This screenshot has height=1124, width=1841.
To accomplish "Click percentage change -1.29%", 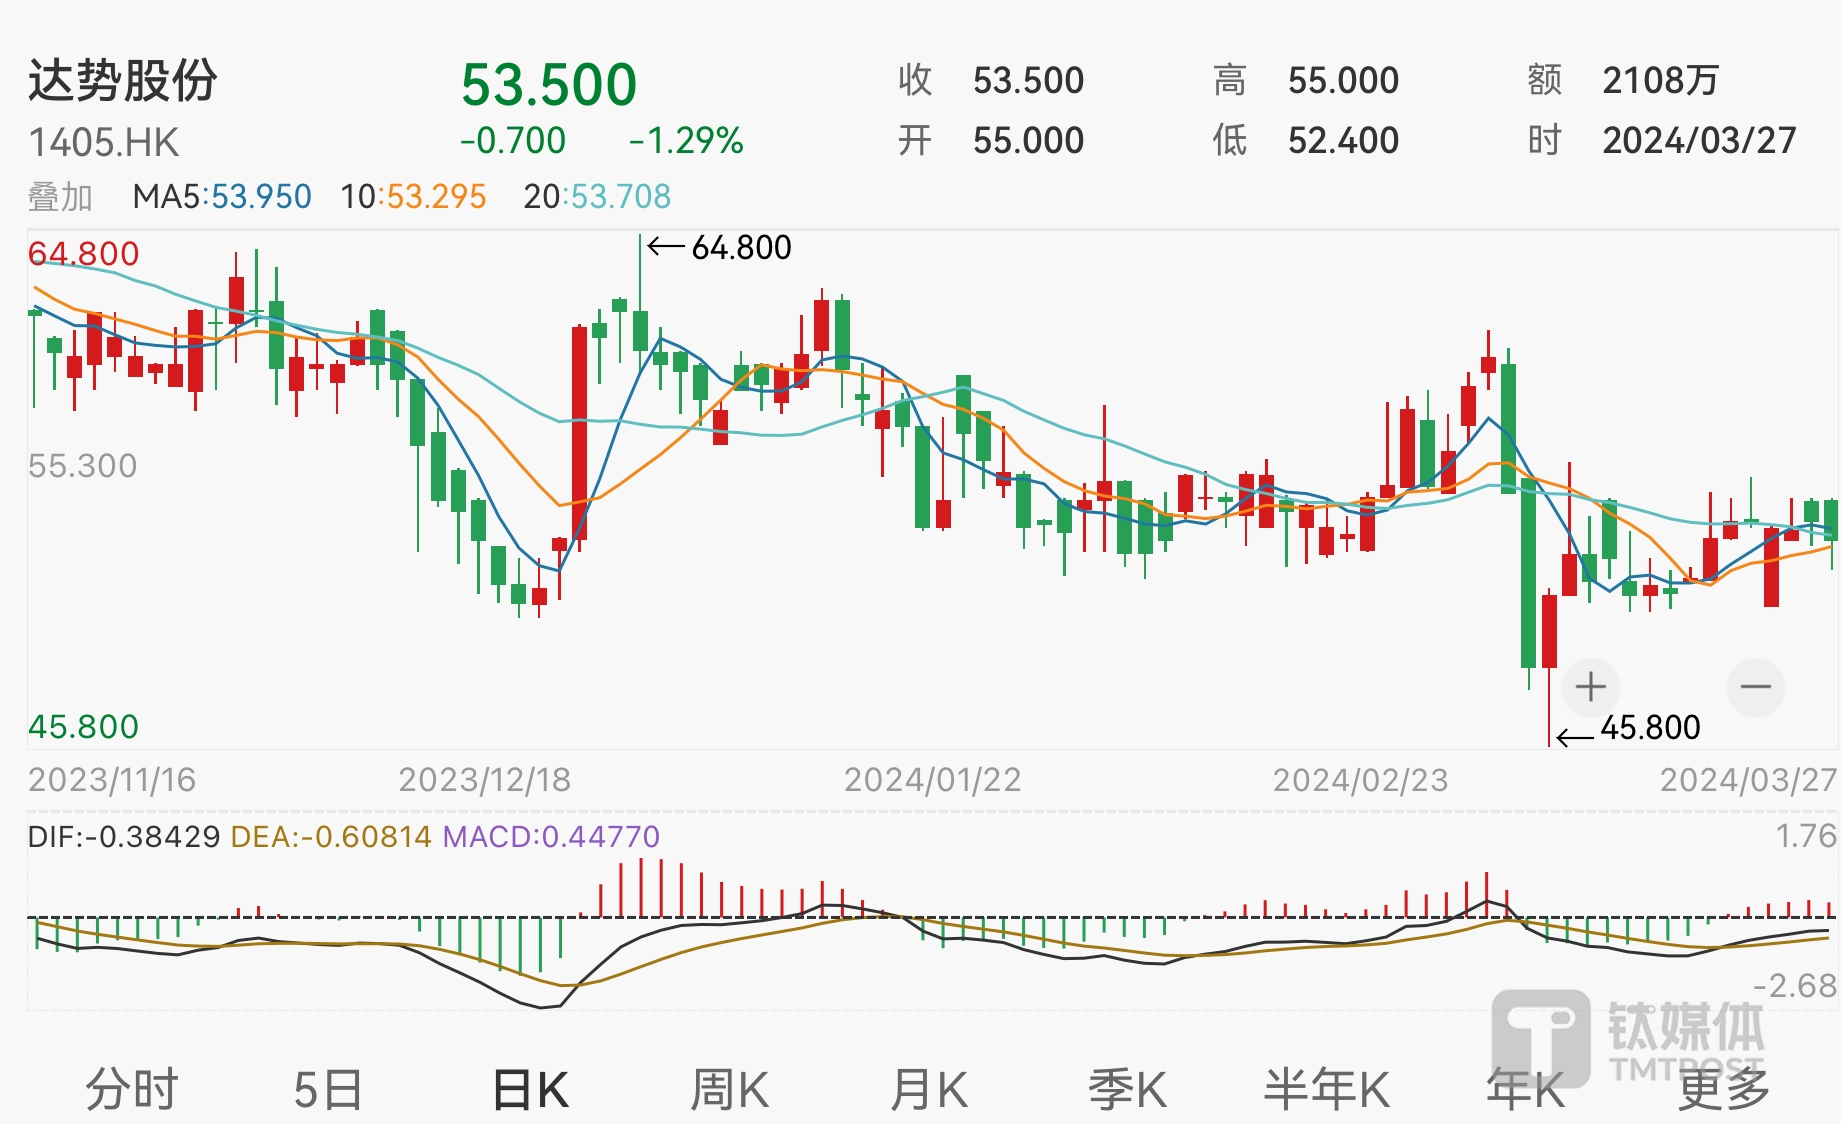I will click(x=686, y=140).
